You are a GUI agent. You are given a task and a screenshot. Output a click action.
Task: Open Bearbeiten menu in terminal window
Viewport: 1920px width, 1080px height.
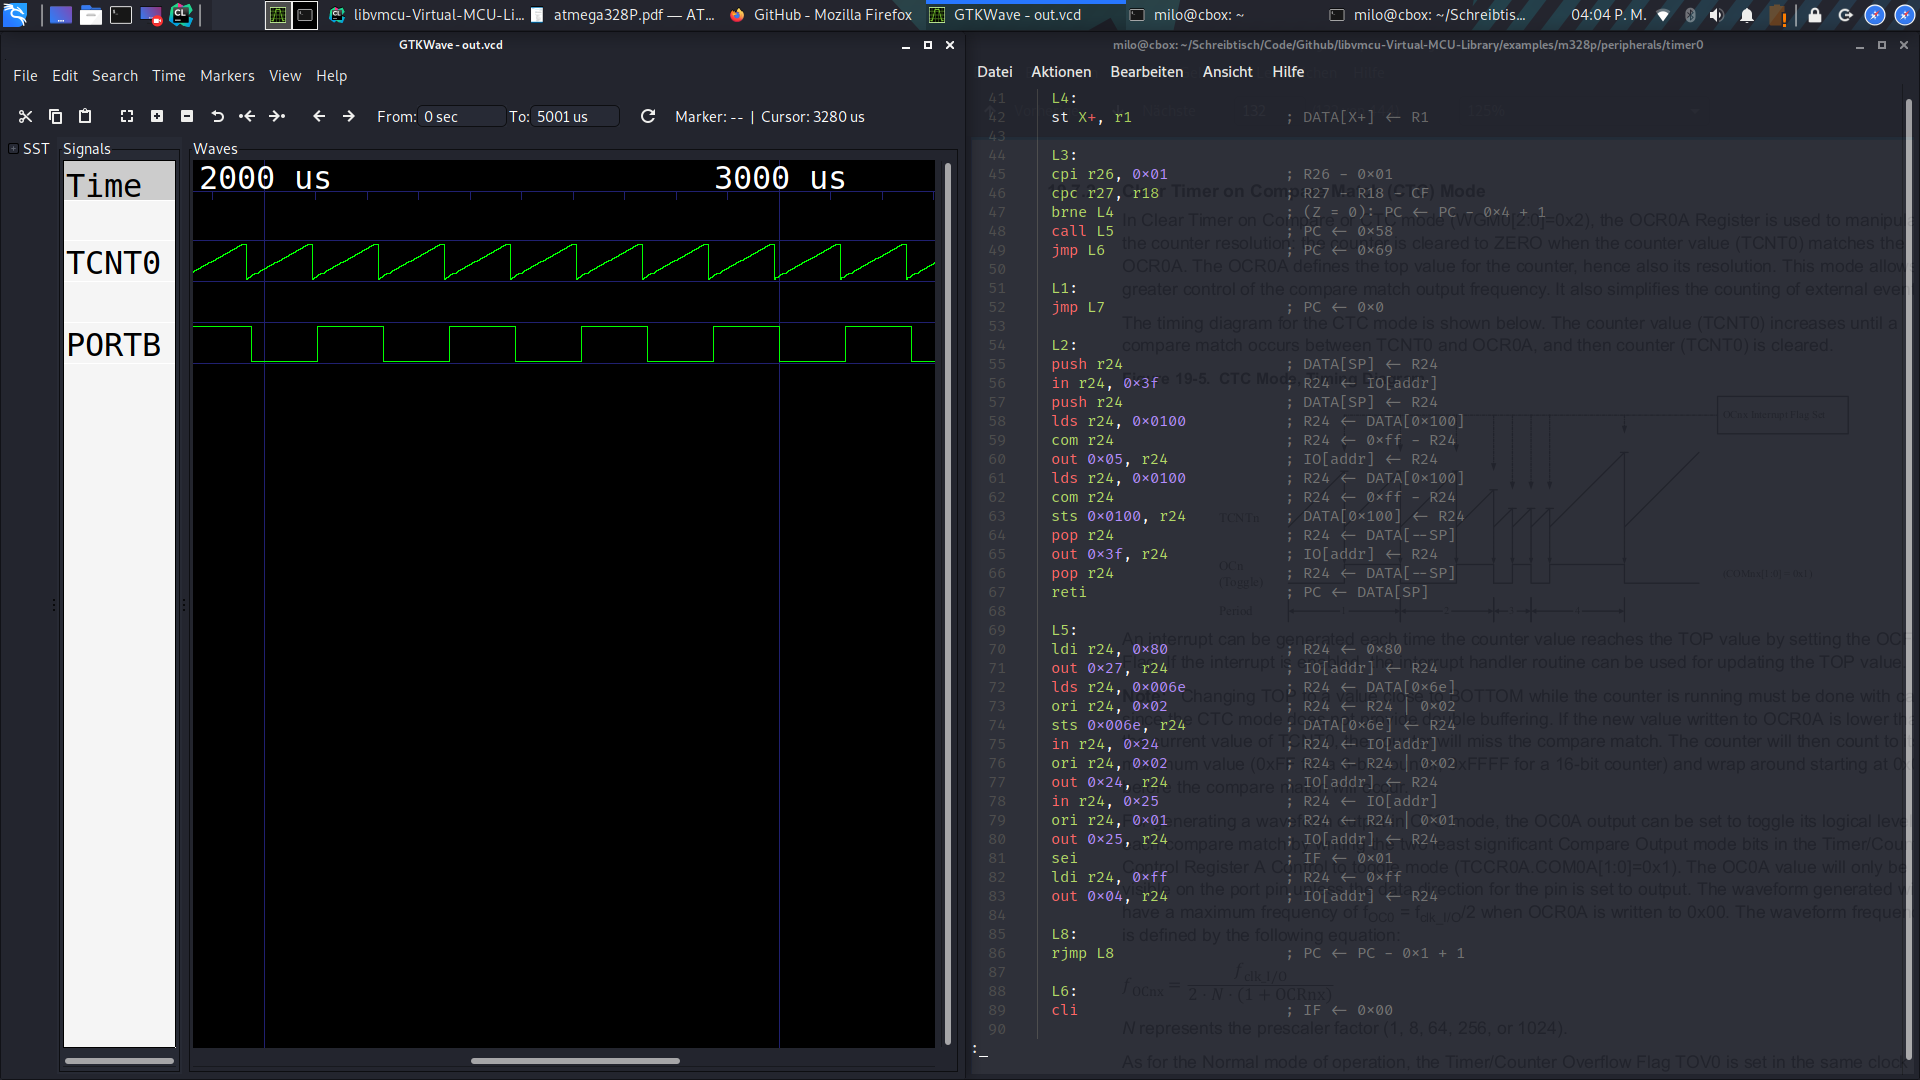point(1146,72)
